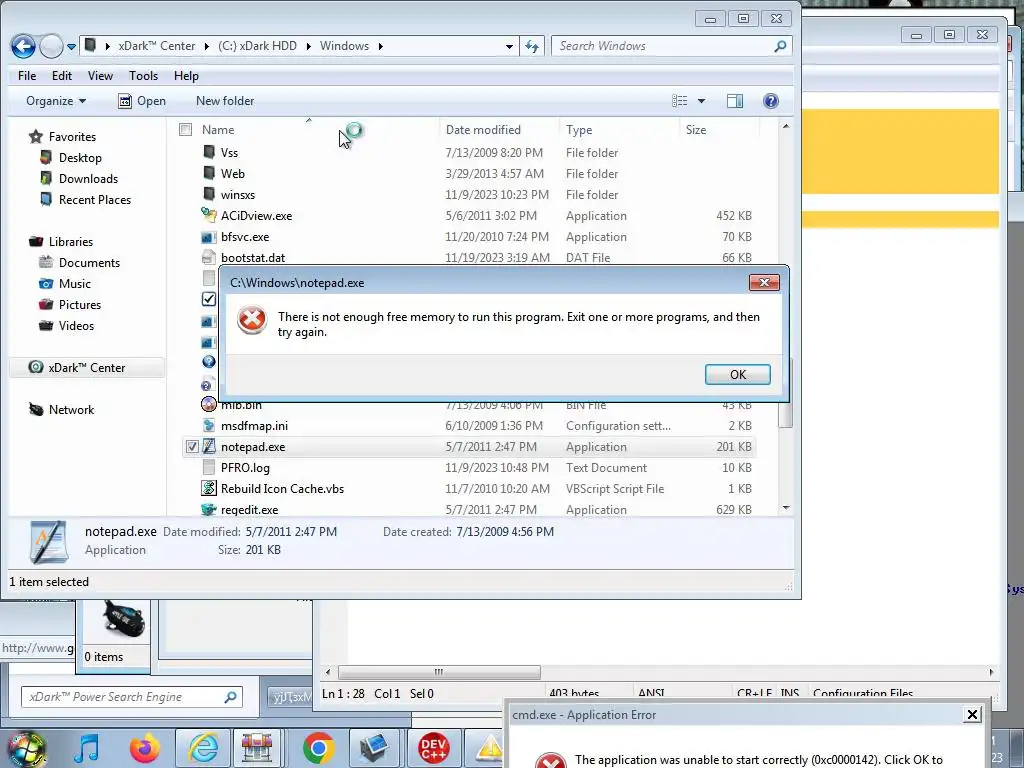Click the change view icon
Image resolution: width=1024 pixels, height=768 pixels.
[680, 101]
